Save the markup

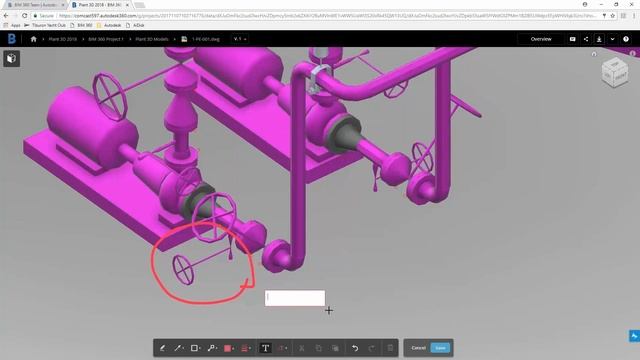click(x=440, y=348)
